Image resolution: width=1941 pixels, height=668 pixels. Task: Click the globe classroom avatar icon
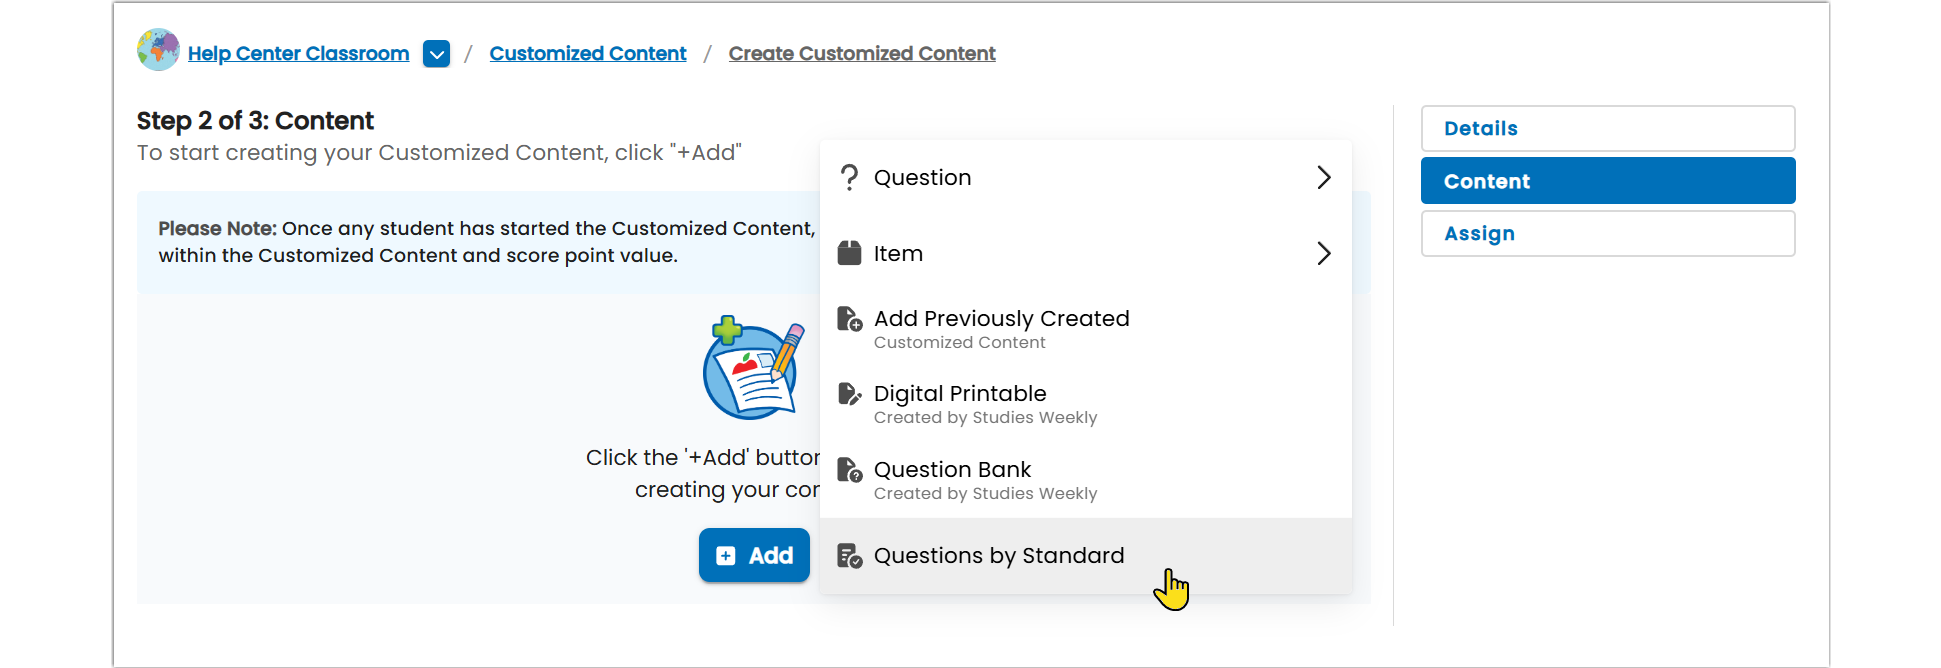coord(158,50)
